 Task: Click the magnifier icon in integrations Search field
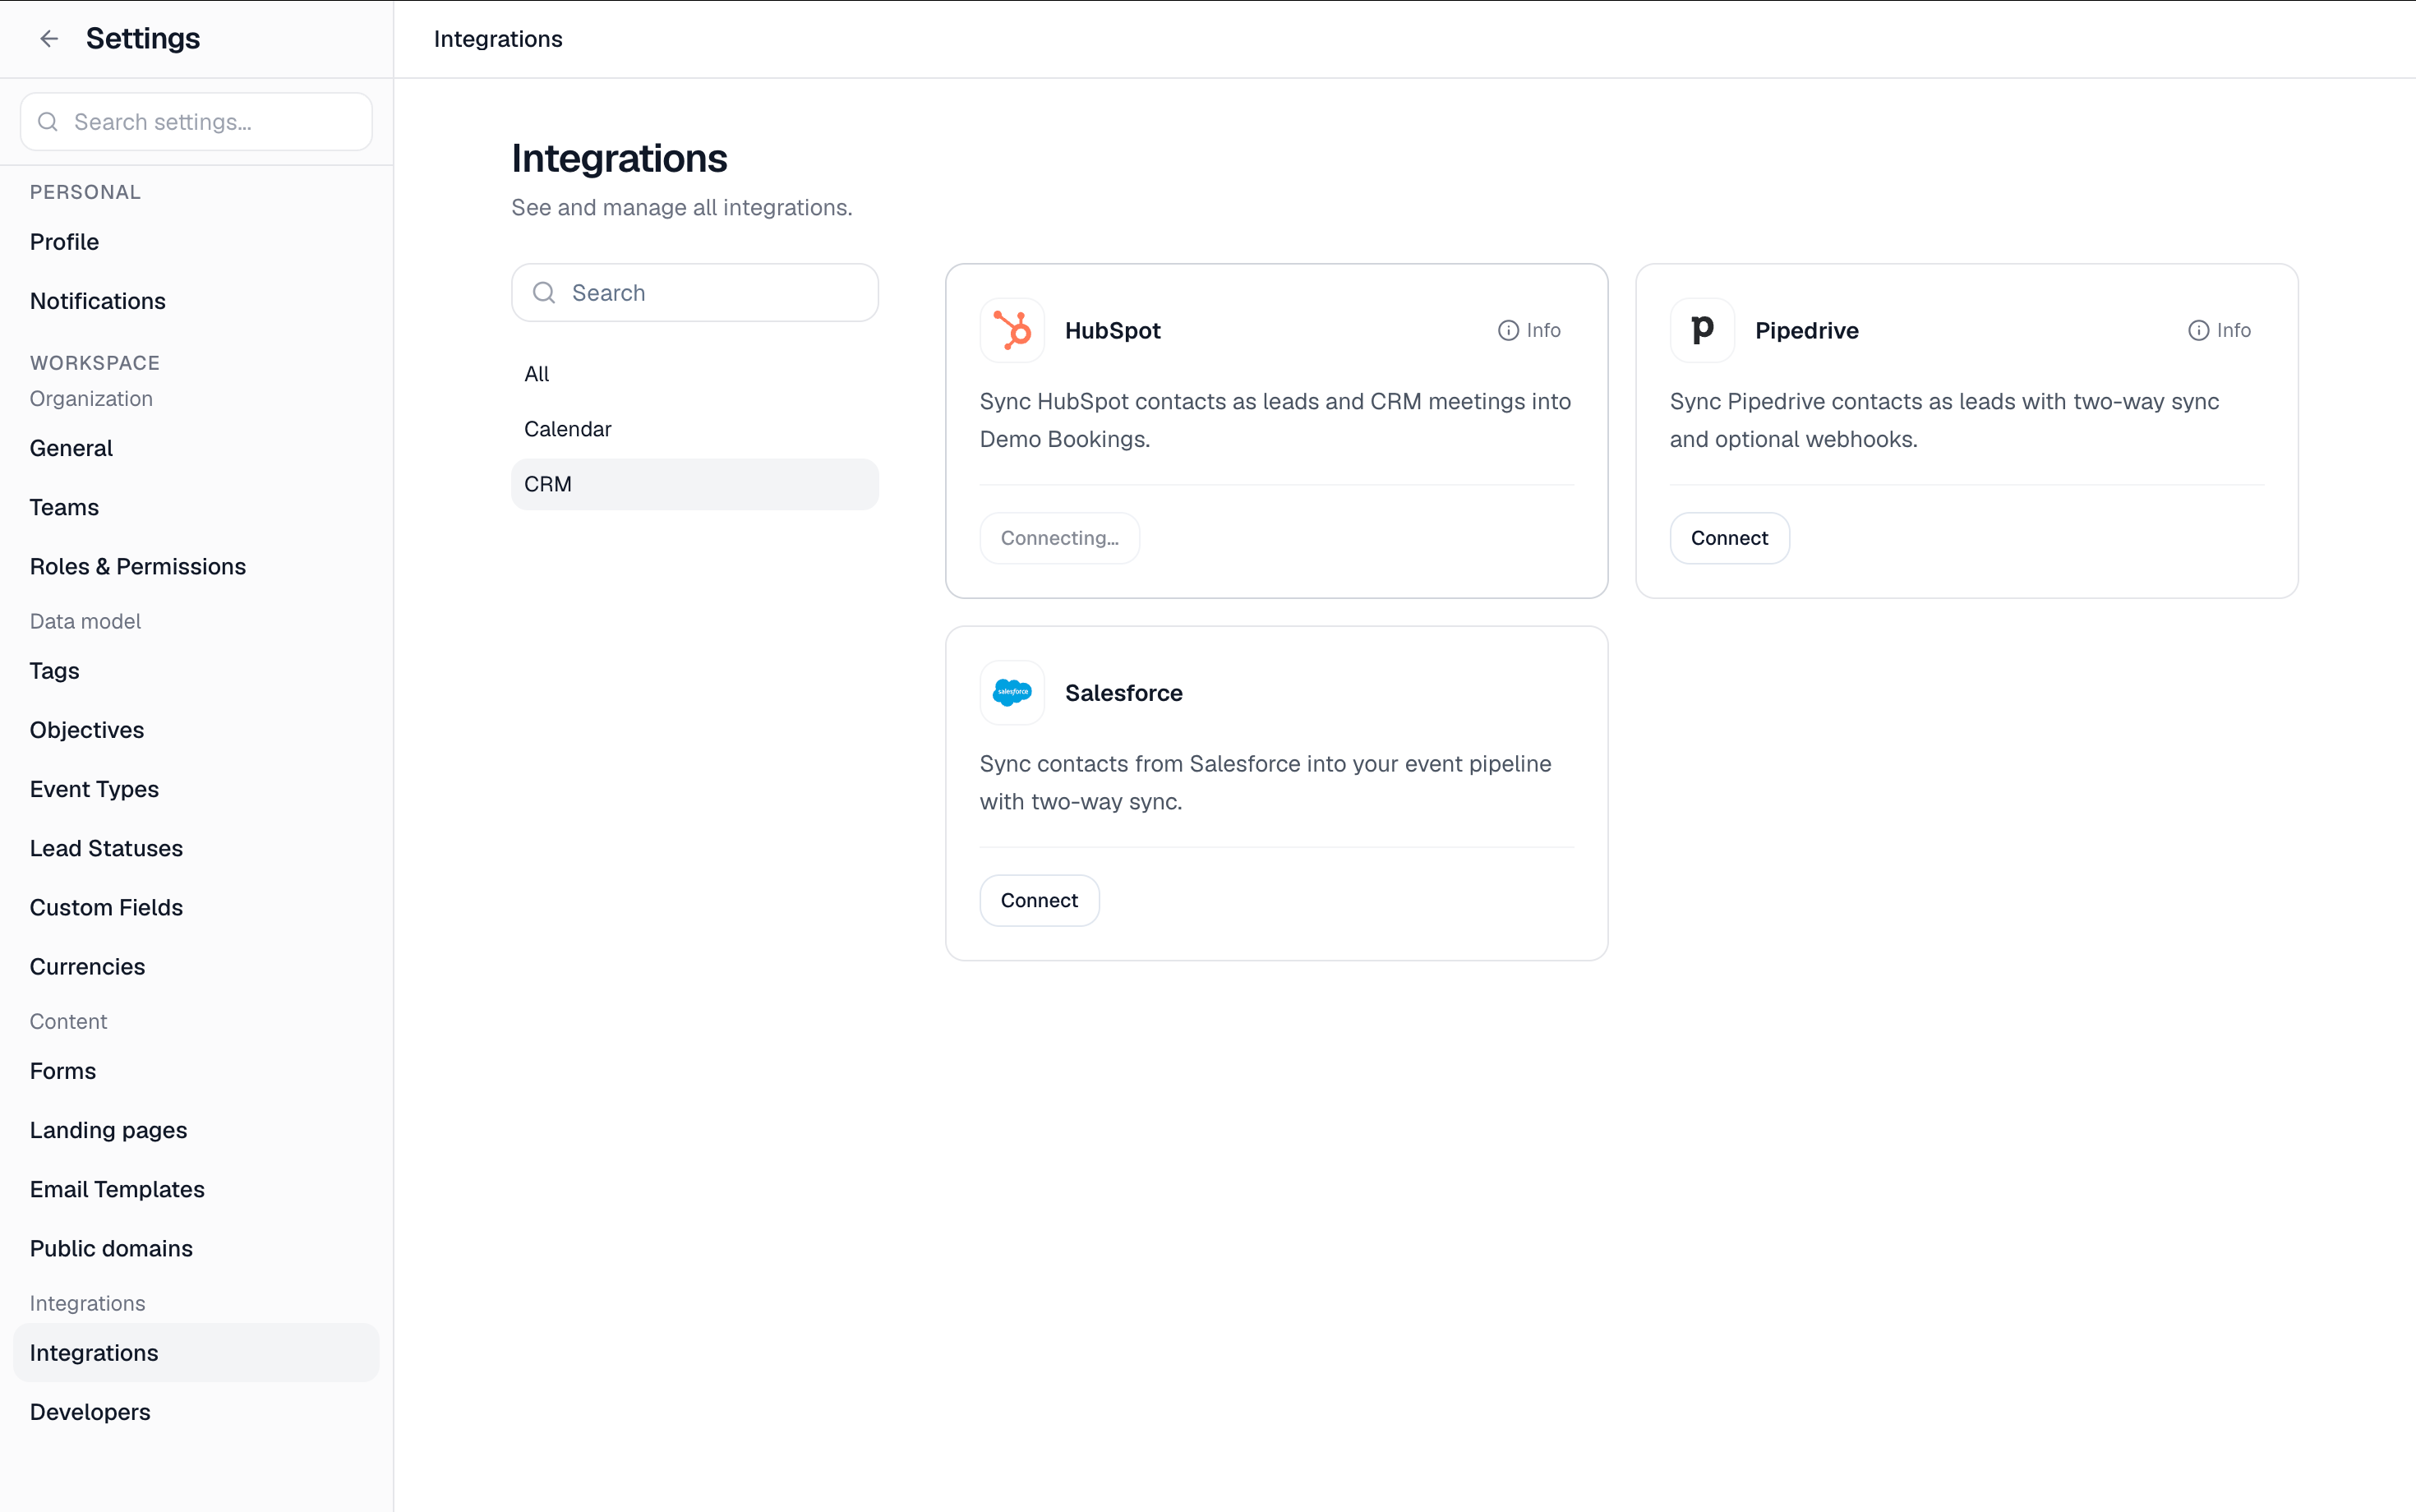544,293
